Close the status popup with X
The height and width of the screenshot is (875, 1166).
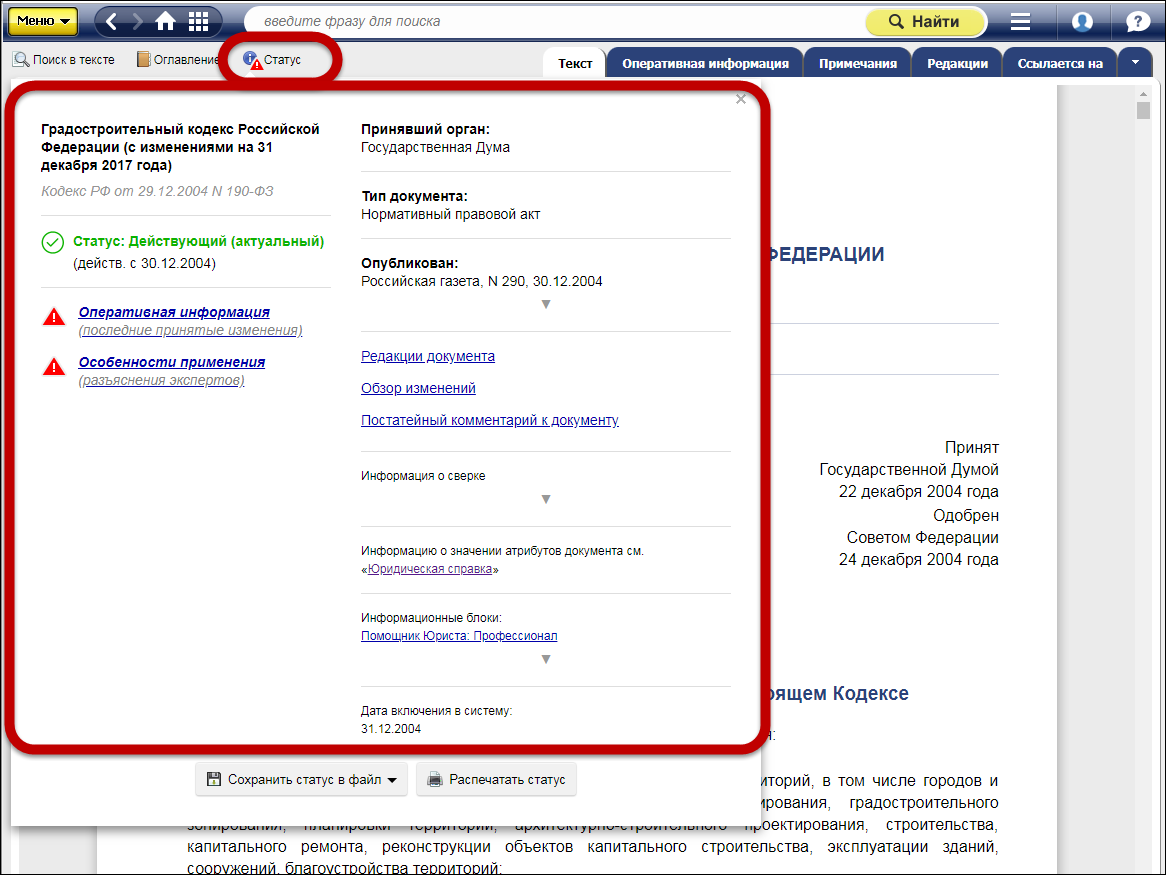(741, 99)
